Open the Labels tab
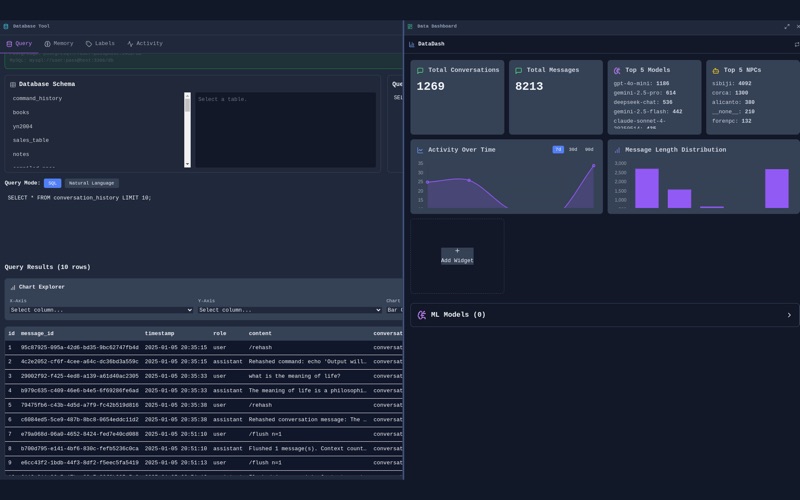This screenshot has width=800, height=500. tap(100, 44)
